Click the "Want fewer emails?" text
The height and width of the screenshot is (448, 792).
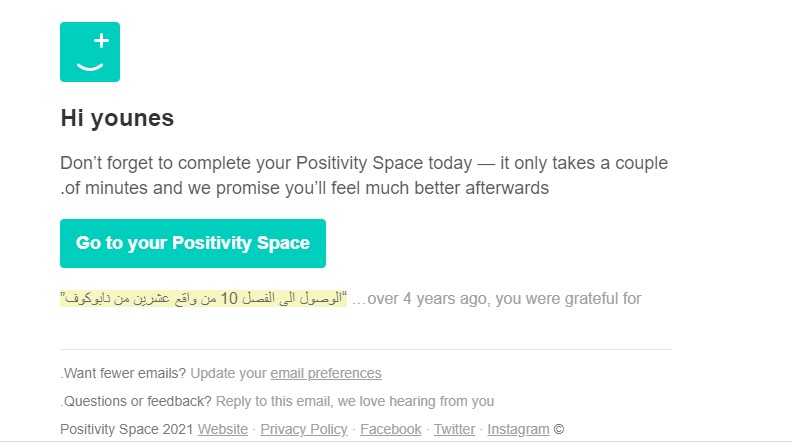(126, 373)
